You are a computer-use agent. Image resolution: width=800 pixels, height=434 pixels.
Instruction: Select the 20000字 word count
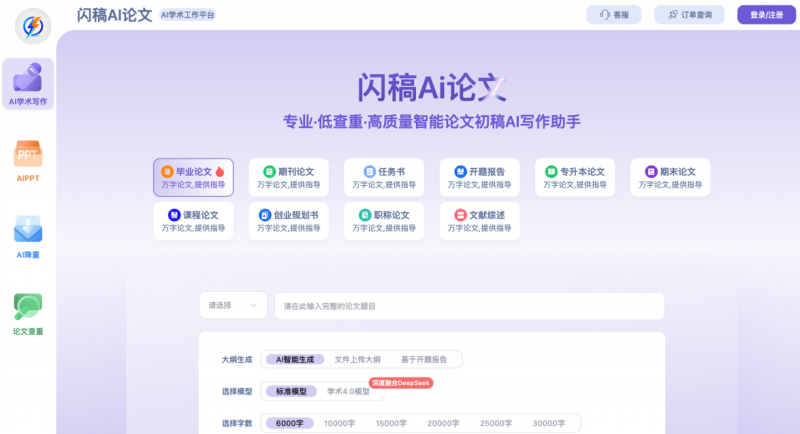pyautogui.click(x=443, y=423)
